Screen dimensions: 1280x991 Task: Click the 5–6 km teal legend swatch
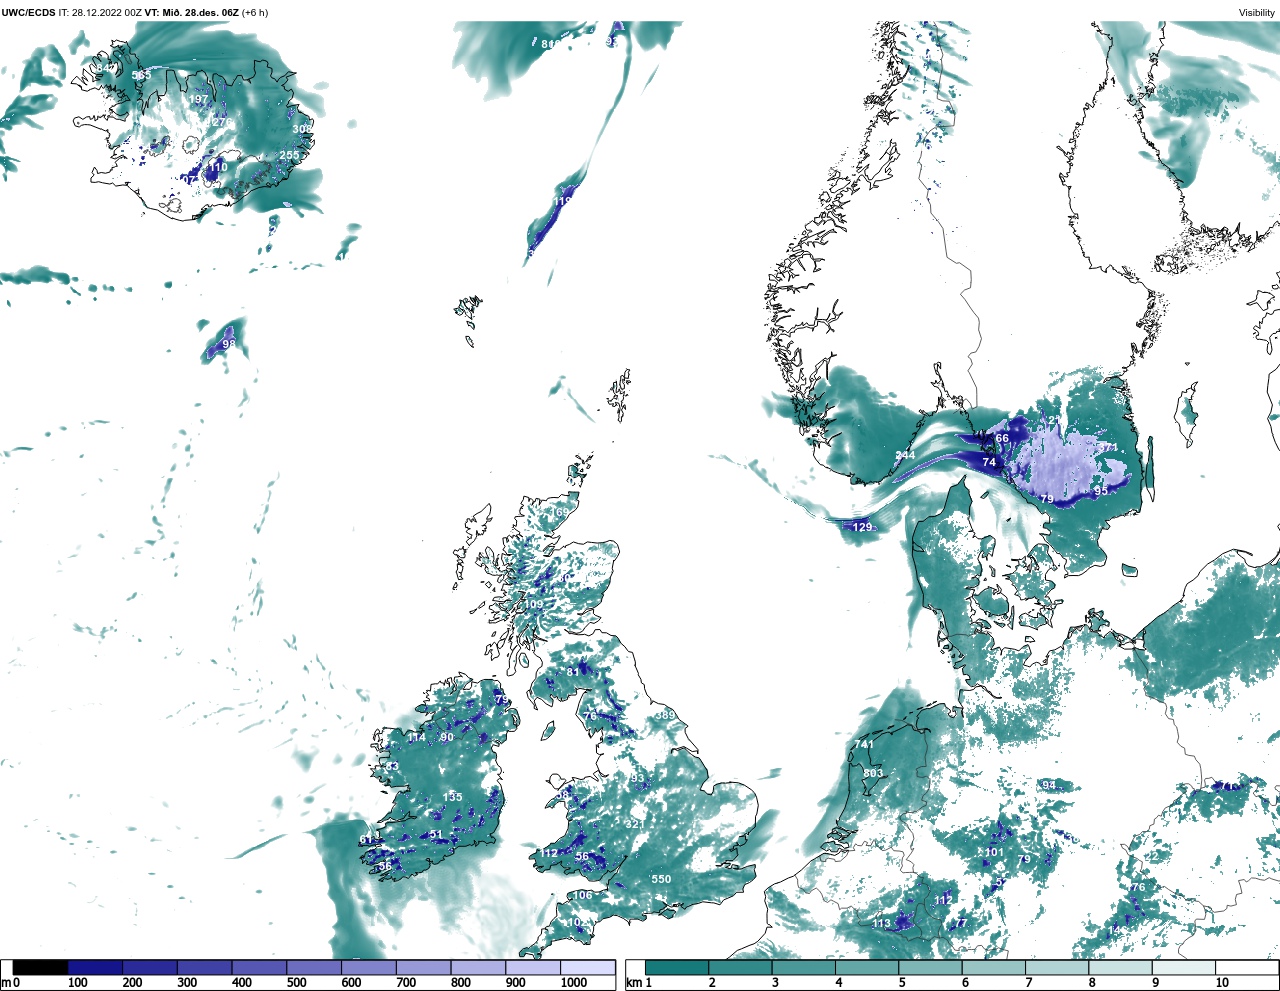930,967
